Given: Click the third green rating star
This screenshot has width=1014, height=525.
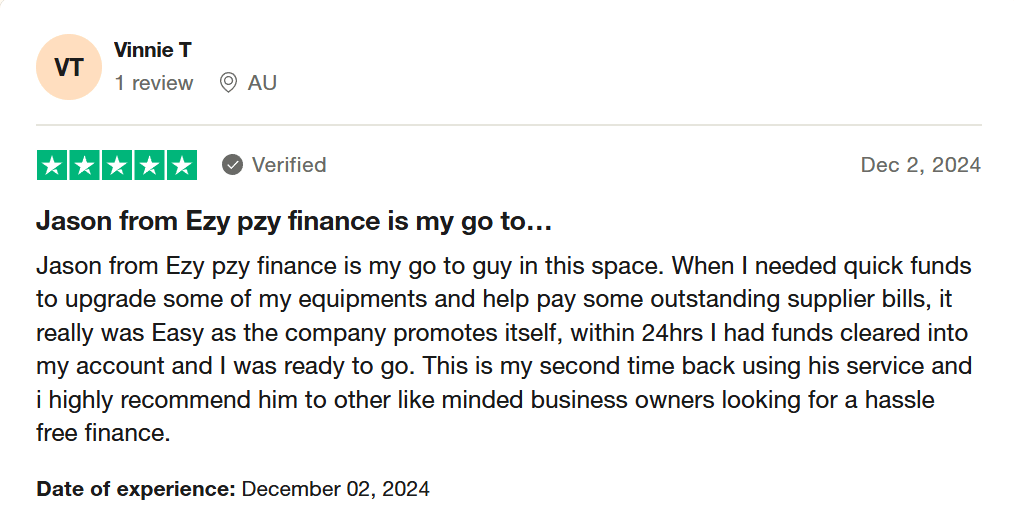Looking at the screenshot, I should [117, 165].
